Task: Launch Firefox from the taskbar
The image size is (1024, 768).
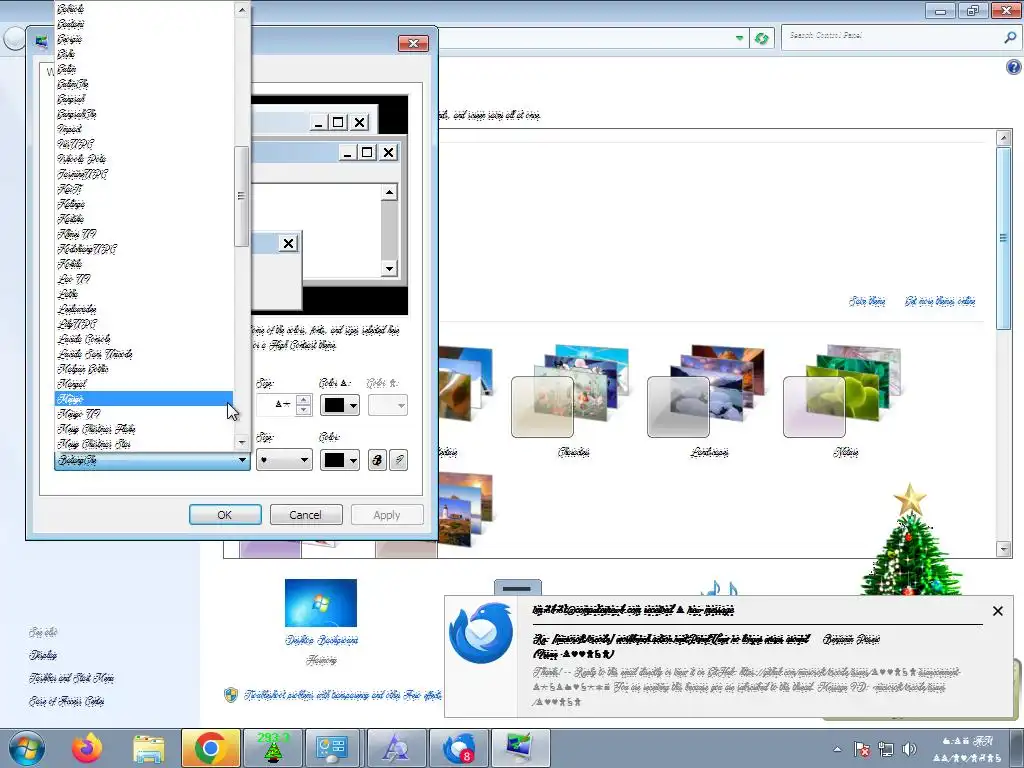Action: [88, 748]
